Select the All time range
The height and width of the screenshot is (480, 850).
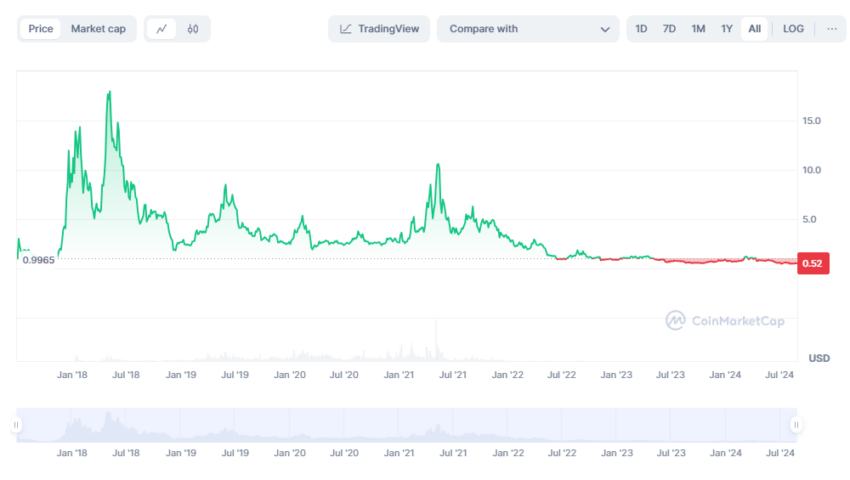coord(755,29)
